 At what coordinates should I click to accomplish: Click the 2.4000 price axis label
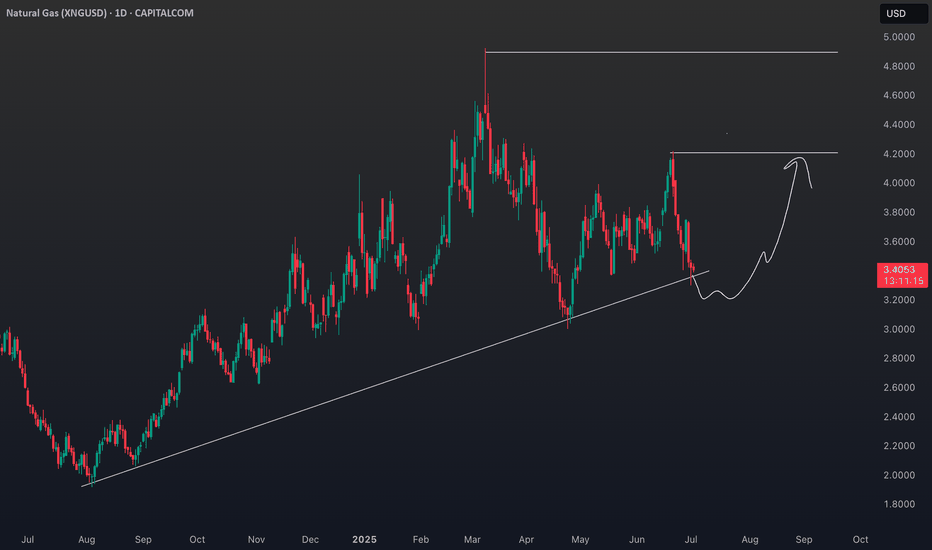(x=899, y=417)
